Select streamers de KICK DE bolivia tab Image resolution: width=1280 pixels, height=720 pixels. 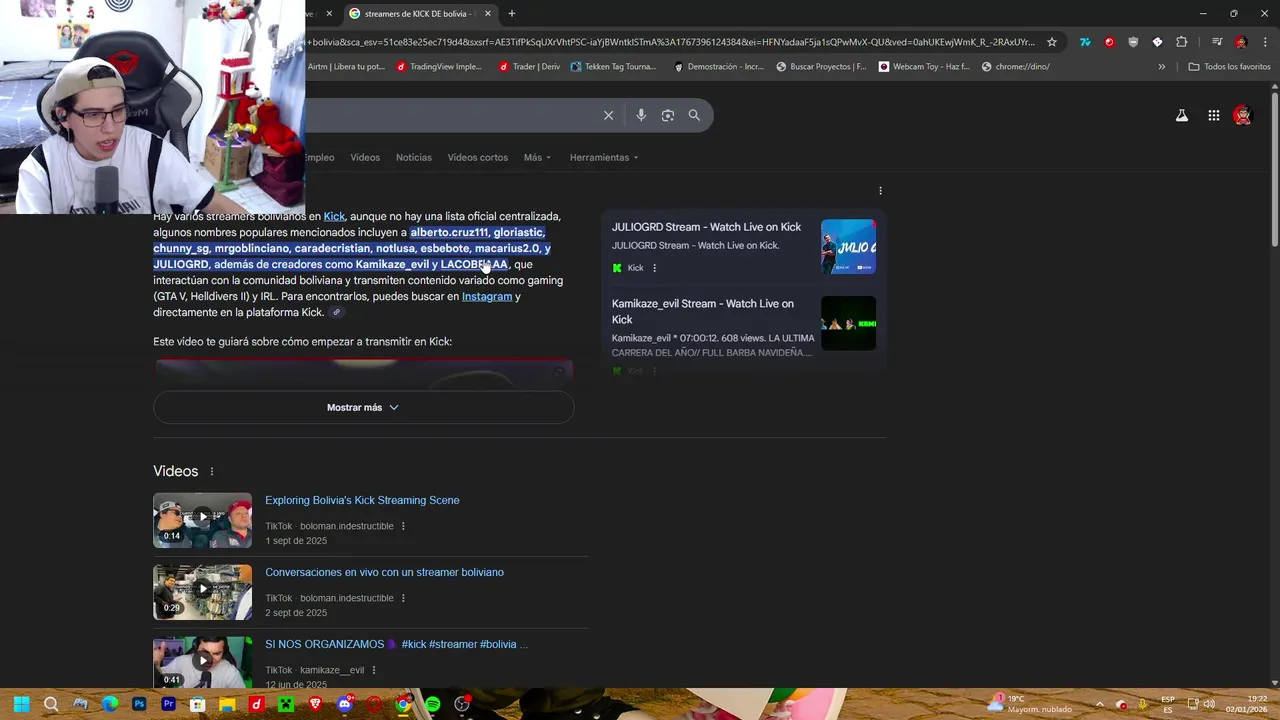tap(420, 14)
